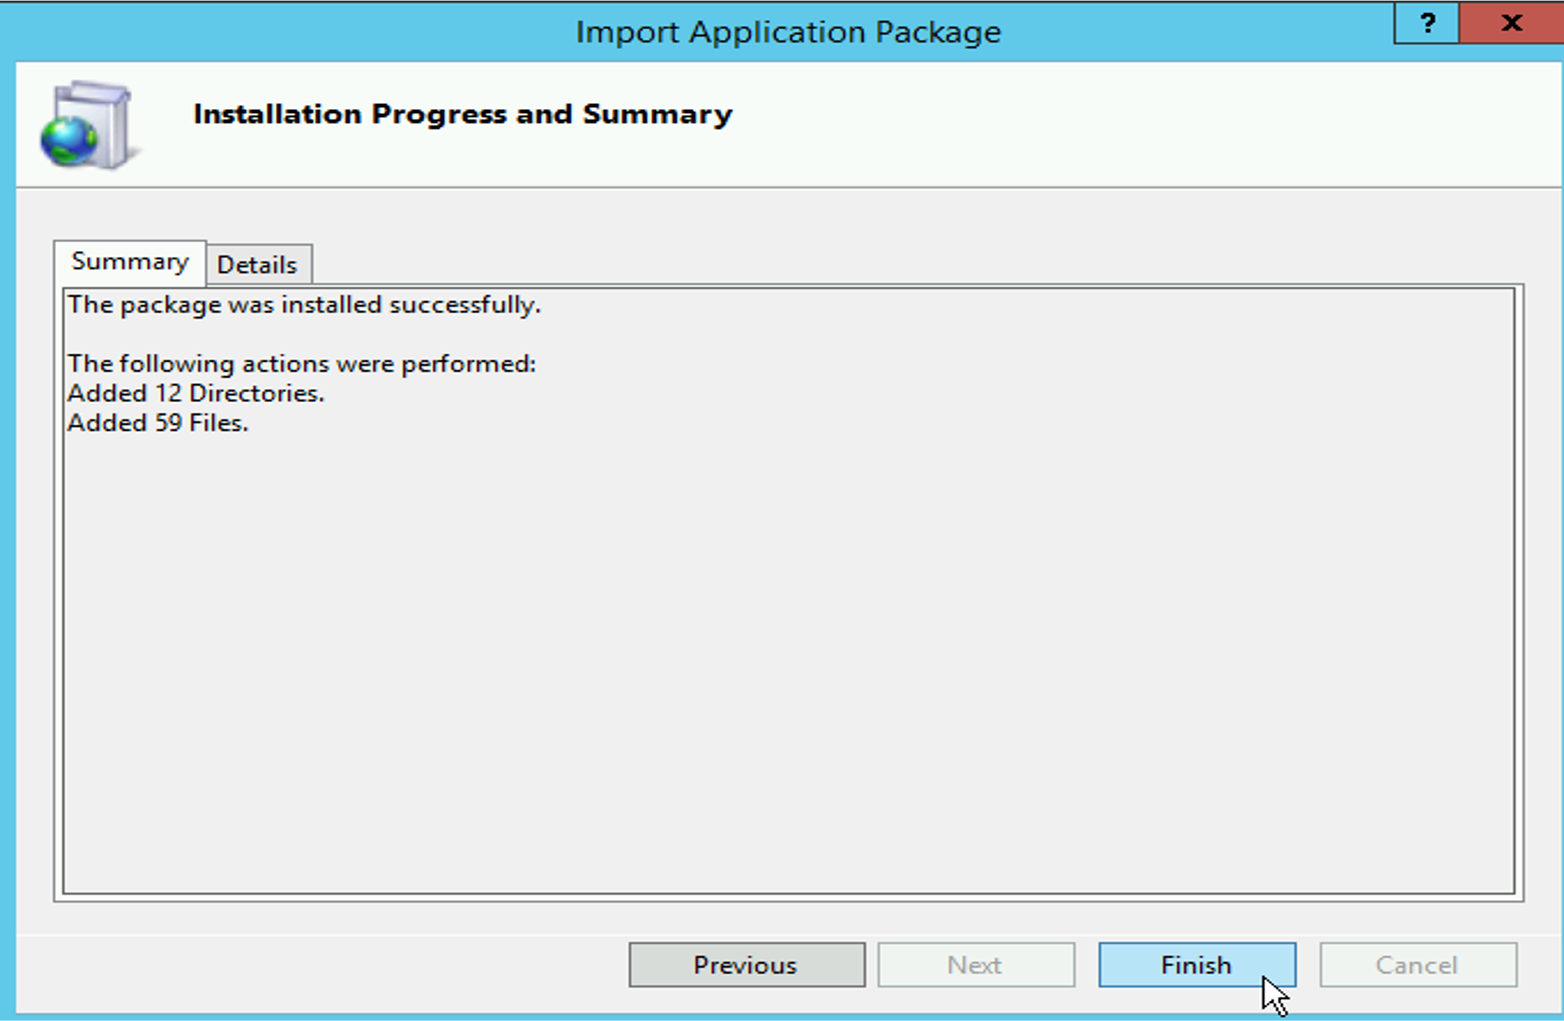Click the word "Directories" in the summary
Screen dimensions: 1564x1021
click(256, 394)
